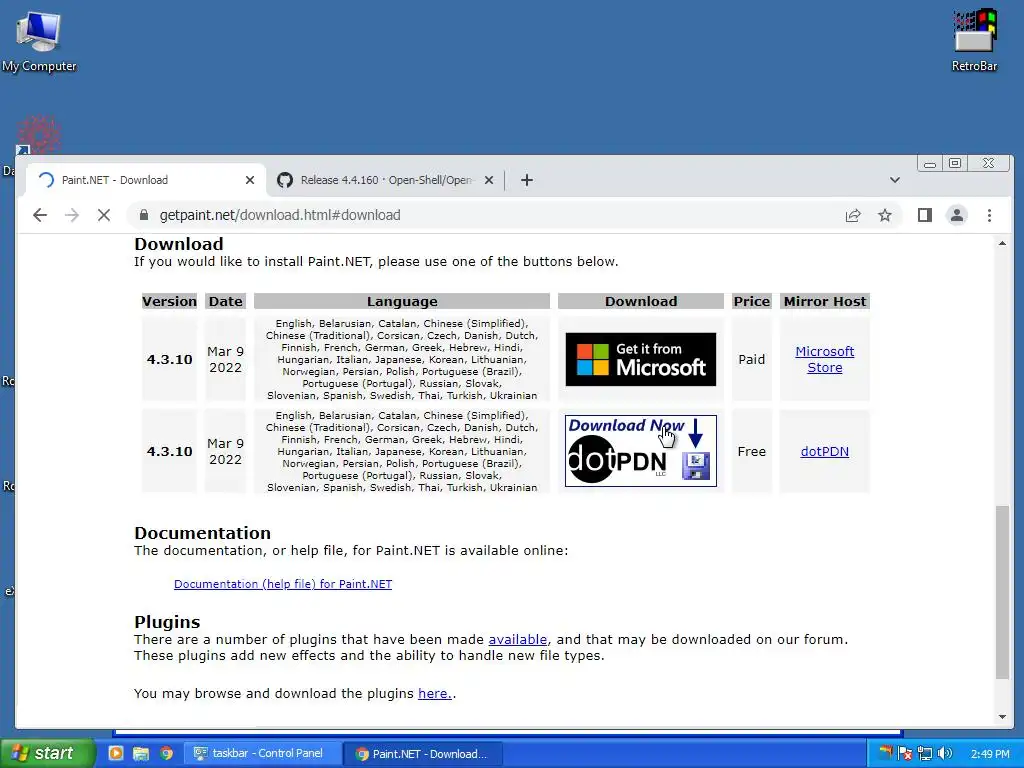Launch the orange media player quick-launch icon
Viewport: 1024px width, 768px height.
(x=116, y=753)
